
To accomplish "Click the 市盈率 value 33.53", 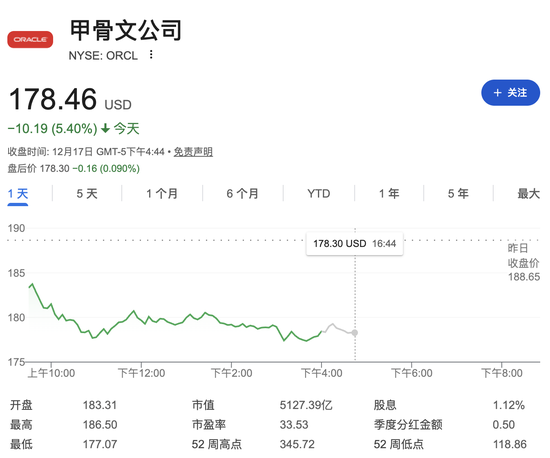I will pyautogui.click(x=294, y=425).
